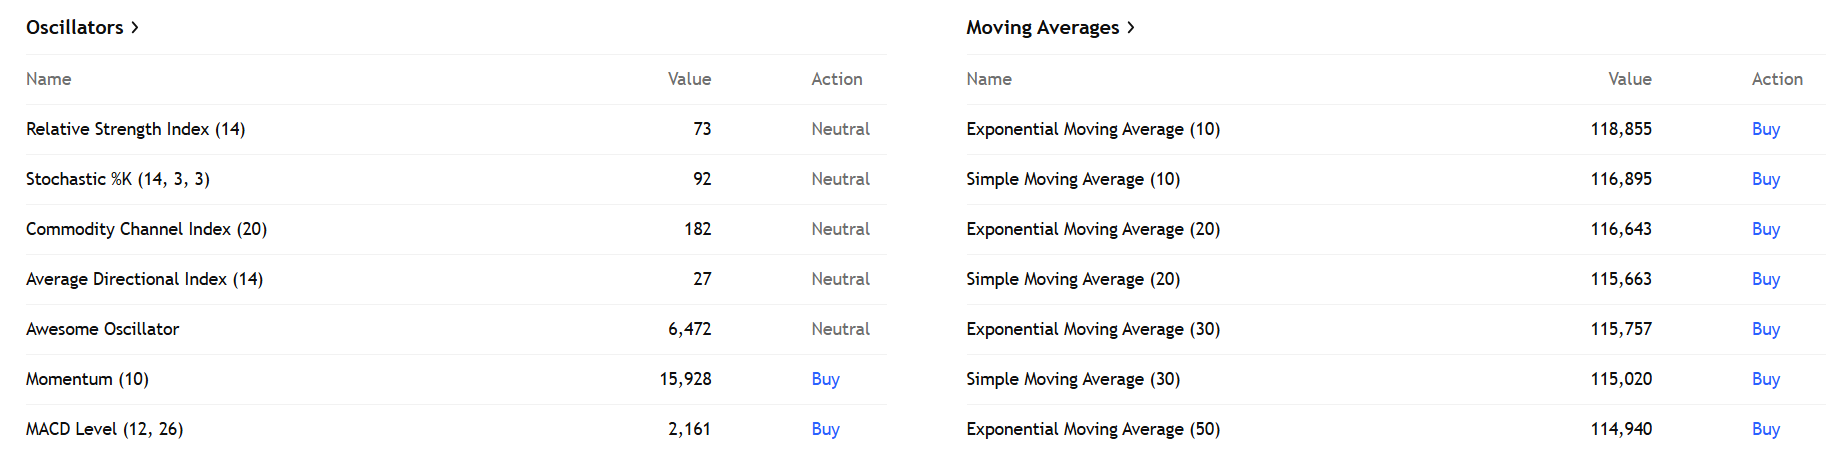Click Exponential Moving Average (30) value 115,757
The height and width of the screenshot is (450, 1826).
[x=1621, y=329]
